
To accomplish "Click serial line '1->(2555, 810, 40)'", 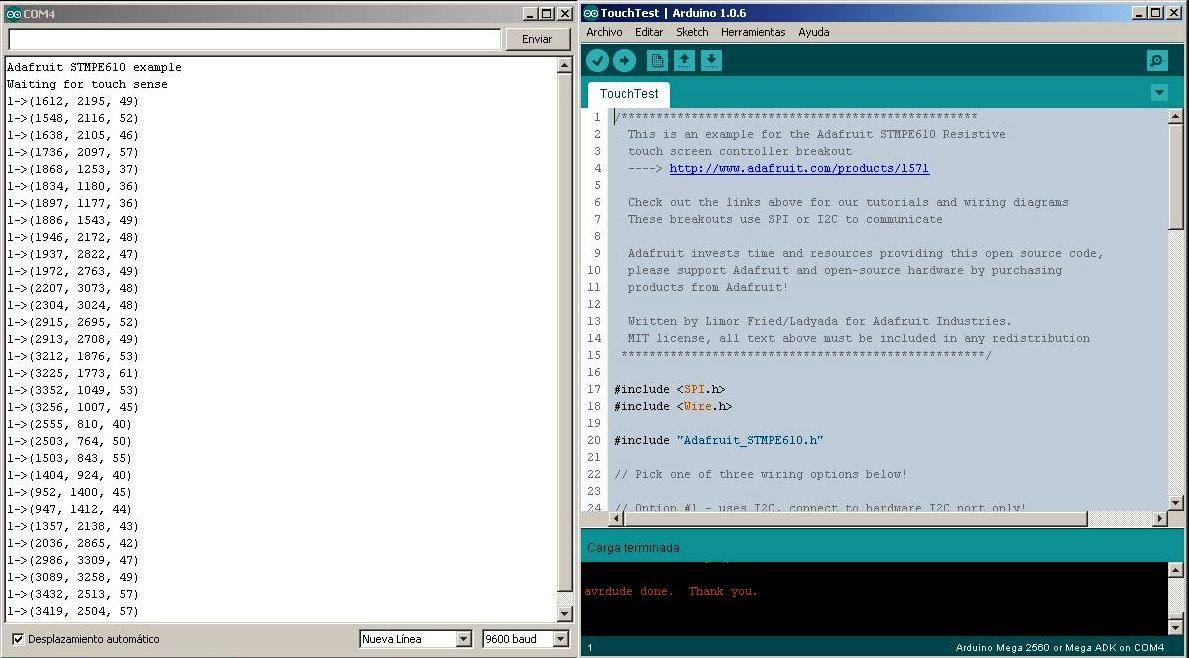I will [69, 424].
